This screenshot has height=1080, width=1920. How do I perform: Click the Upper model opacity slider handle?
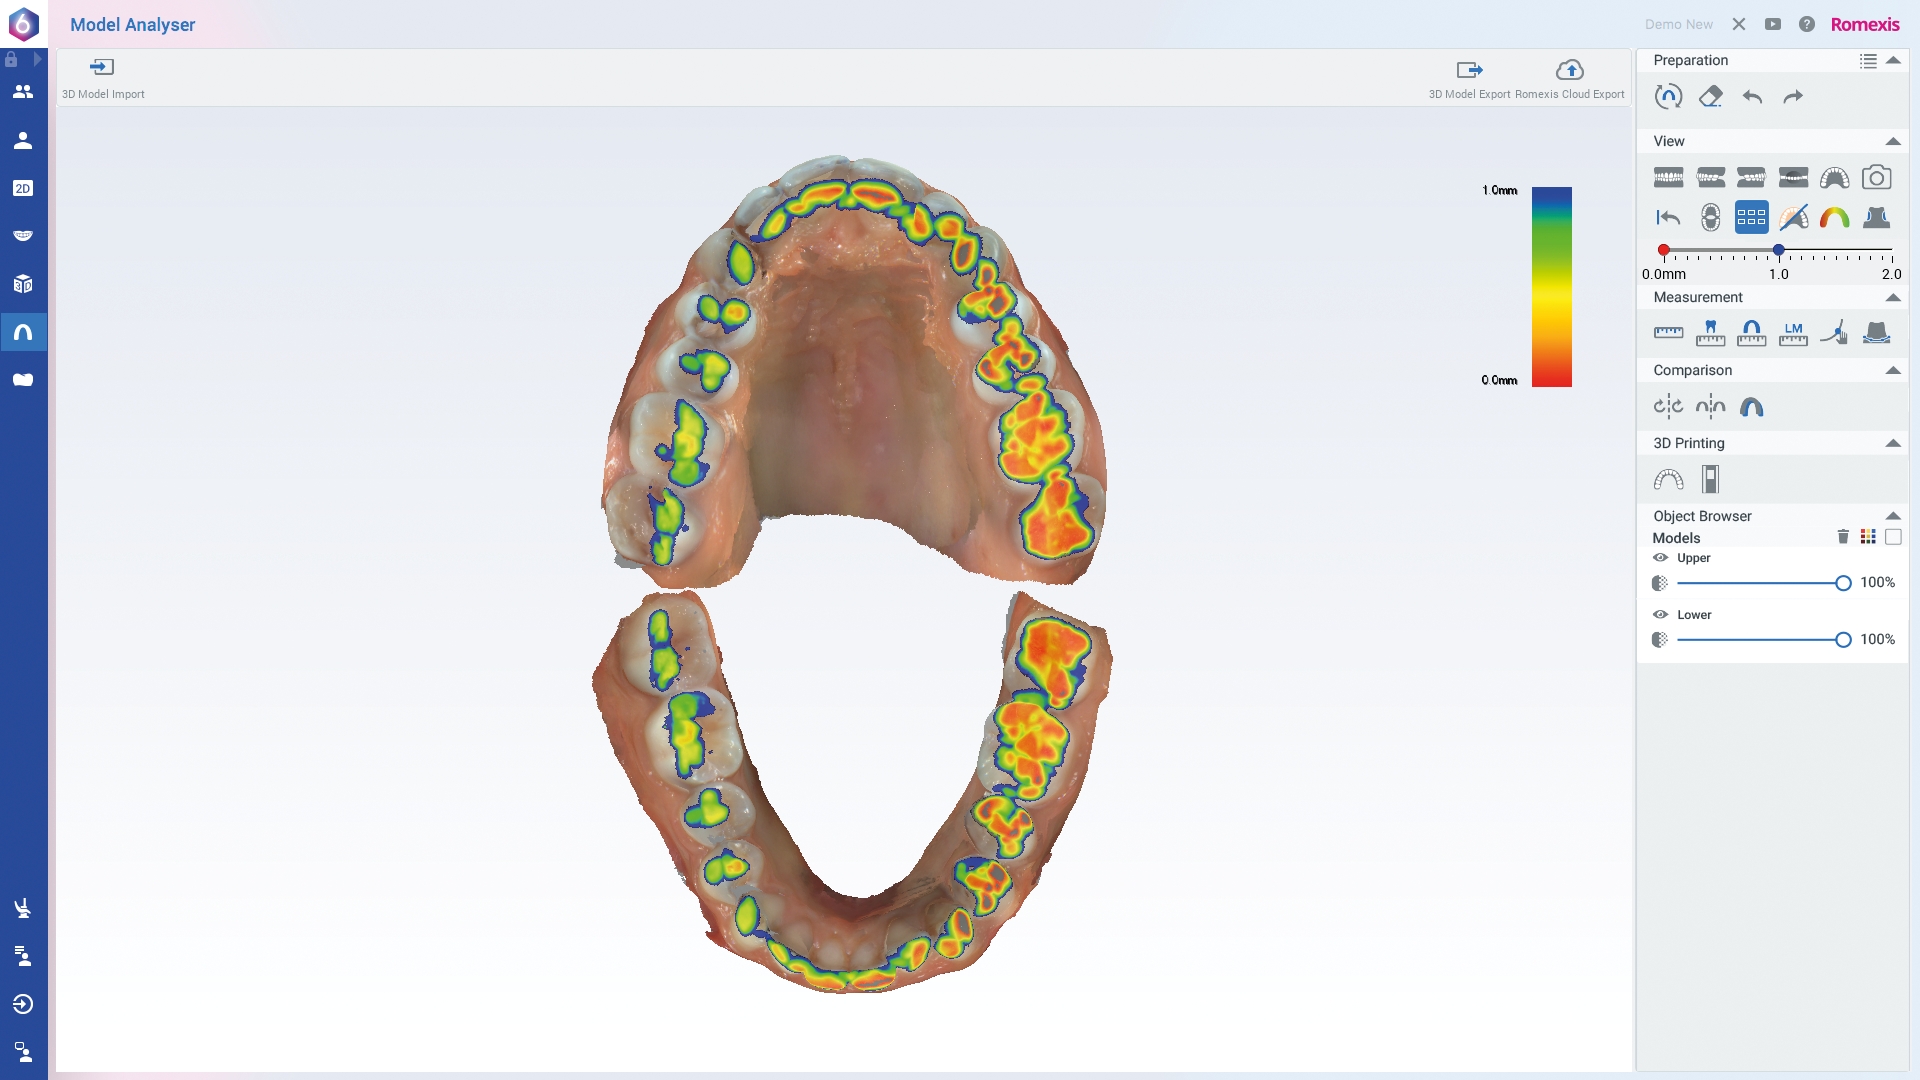coord(1843,583)
